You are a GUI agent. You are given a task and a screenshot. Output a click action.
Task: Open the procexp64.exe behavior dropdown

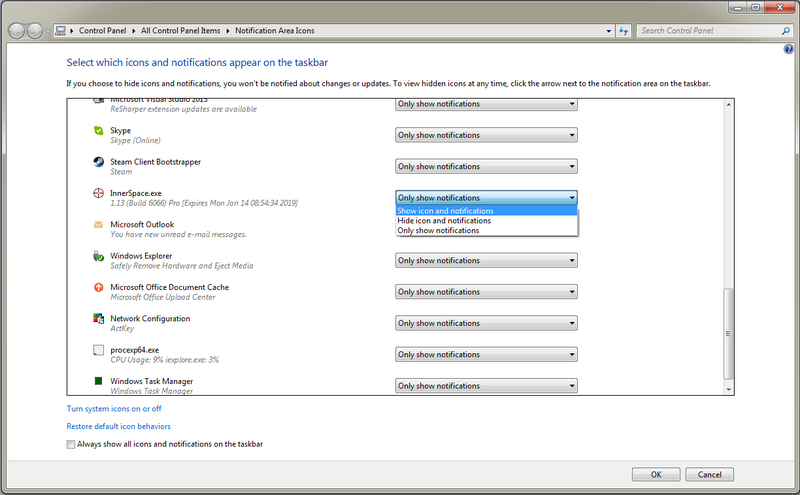point(486,354)
